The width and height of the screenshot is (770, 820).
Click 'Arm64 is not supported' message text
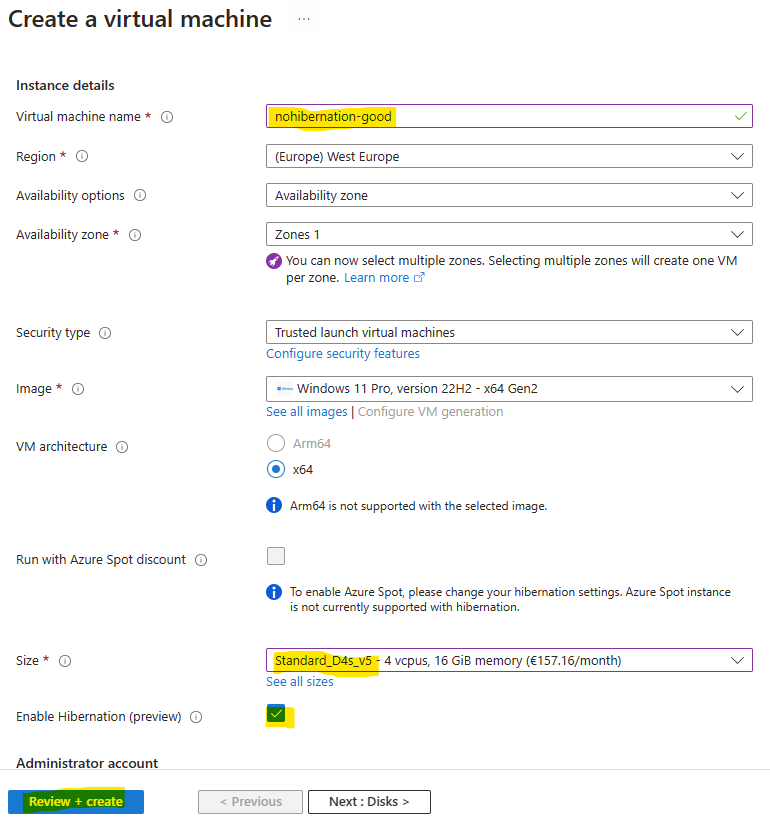click(418, 506)
